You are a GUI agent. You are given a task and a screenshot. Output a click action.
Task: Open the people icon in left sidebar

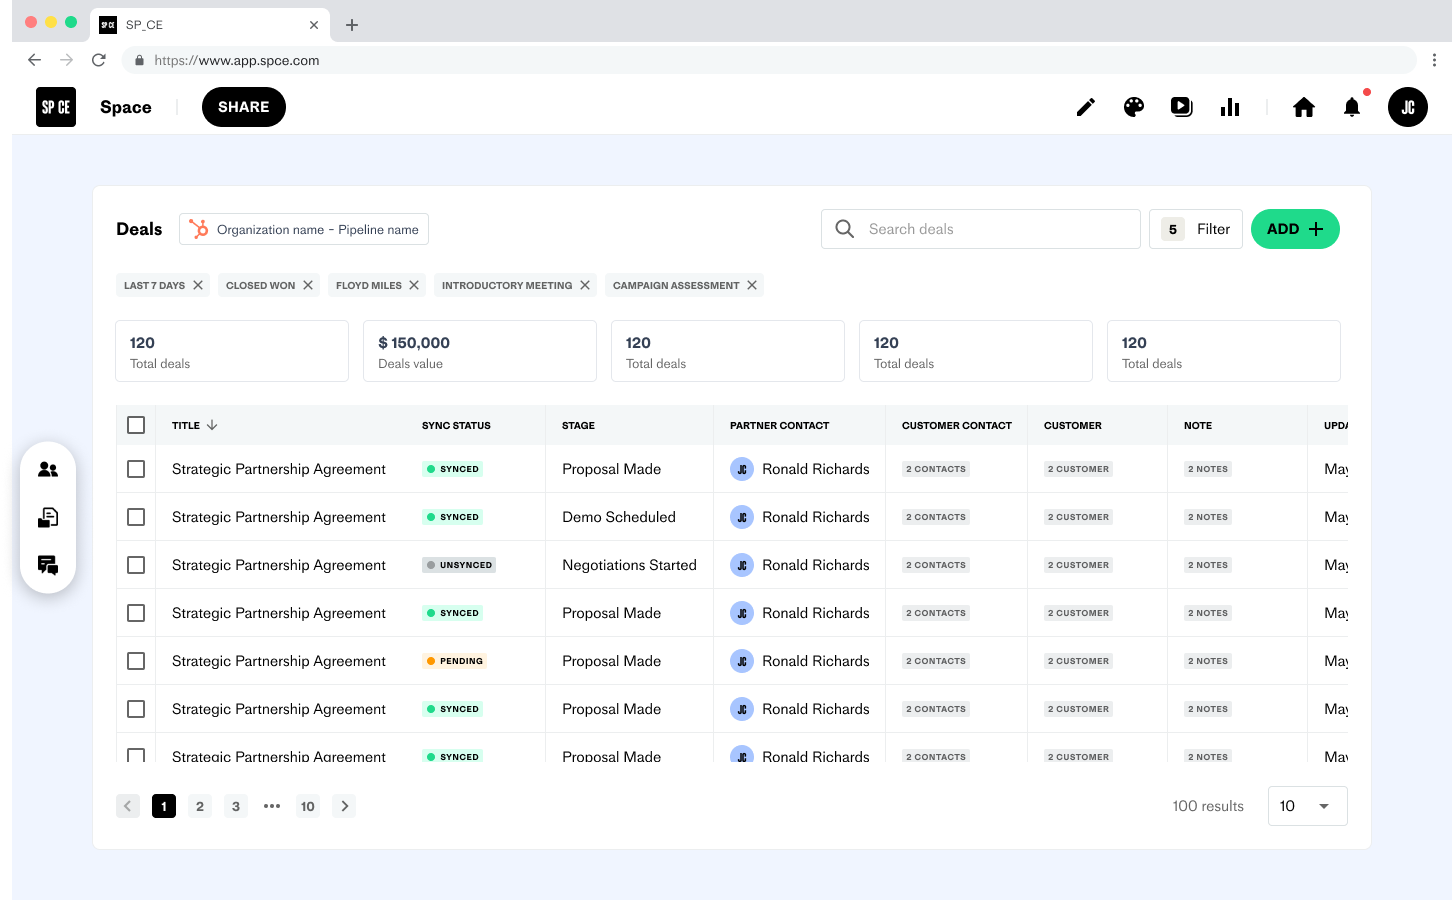click(x=48, y=469)
